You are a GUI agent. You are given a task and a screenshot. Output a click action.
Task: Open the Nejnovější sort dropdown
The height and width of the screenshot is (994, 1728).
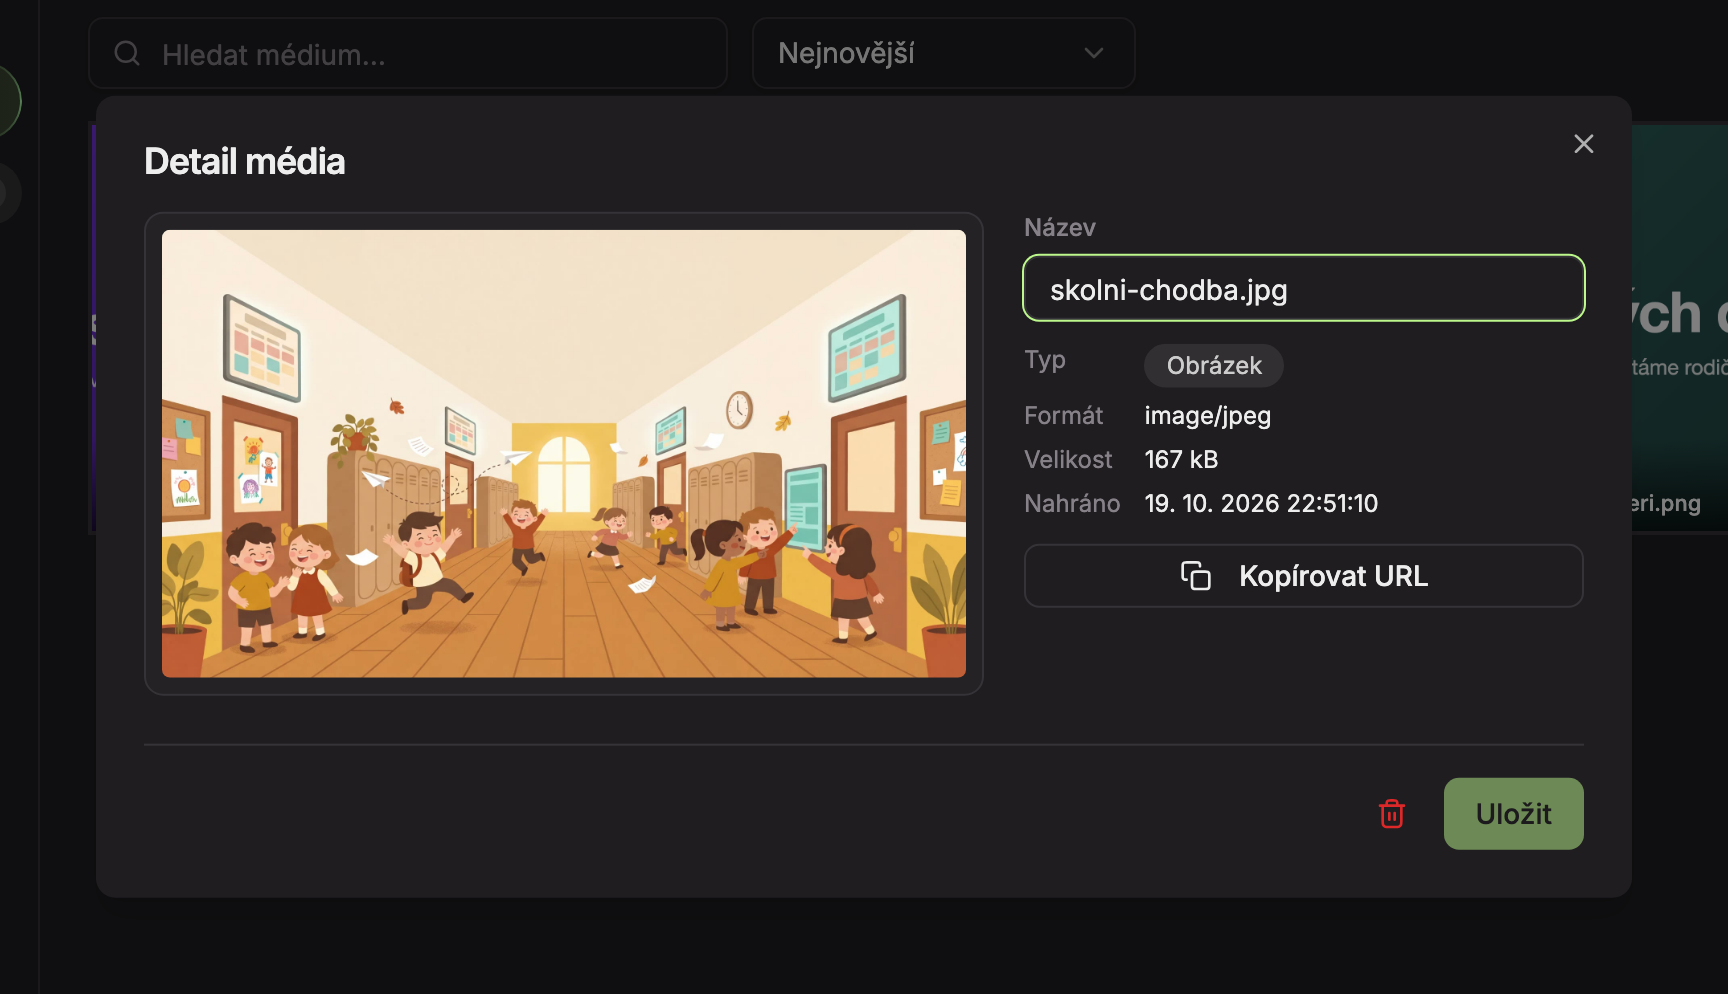tap(943, 53)
